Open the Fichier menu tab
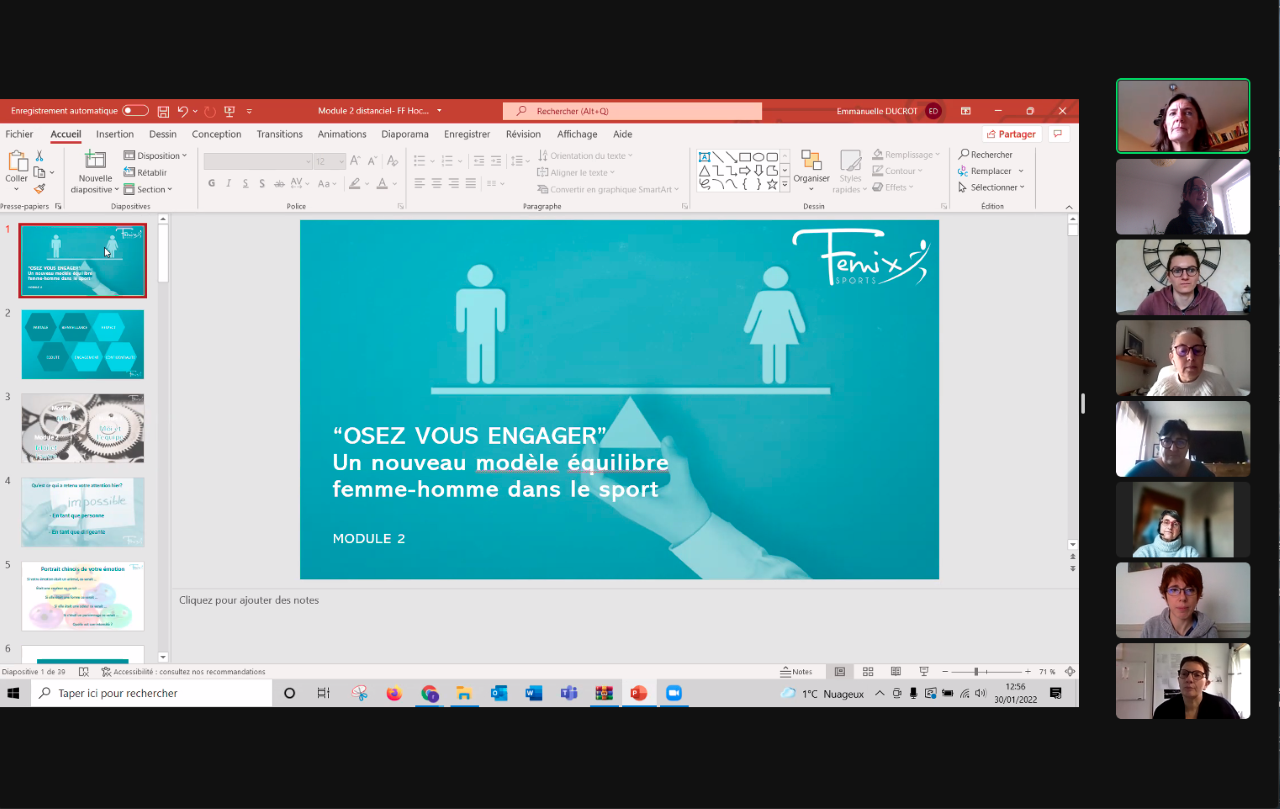The width and height of the screenshot is (1280, 809). click(19, 134)
